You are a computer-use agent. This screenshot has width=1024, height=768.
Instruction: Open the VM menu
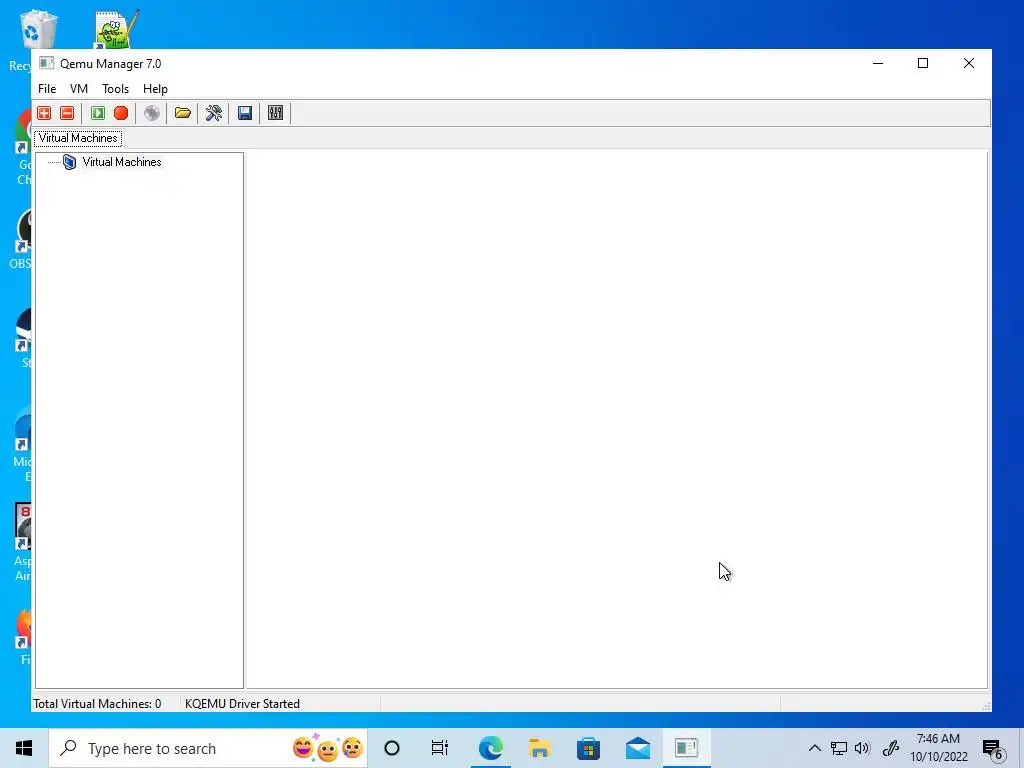79,89
